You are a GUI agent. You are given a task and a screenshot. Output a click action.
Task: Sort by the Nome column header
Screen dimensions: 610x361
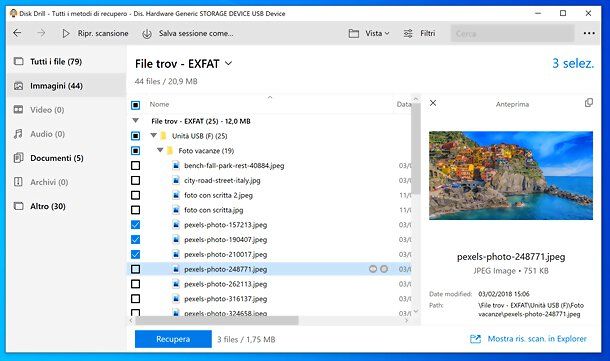159,104
